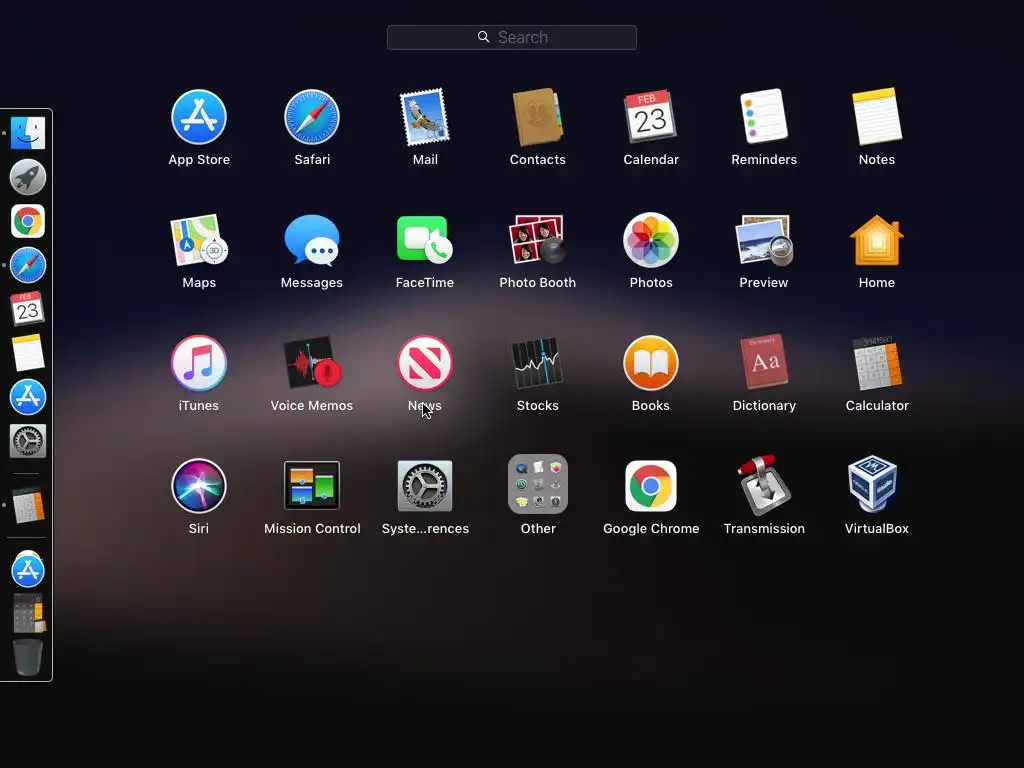Viewport: 1024px width, 768px height.
Task: Click the Launchpad rocket in the Dock
Action: click(x=27, y=177)
